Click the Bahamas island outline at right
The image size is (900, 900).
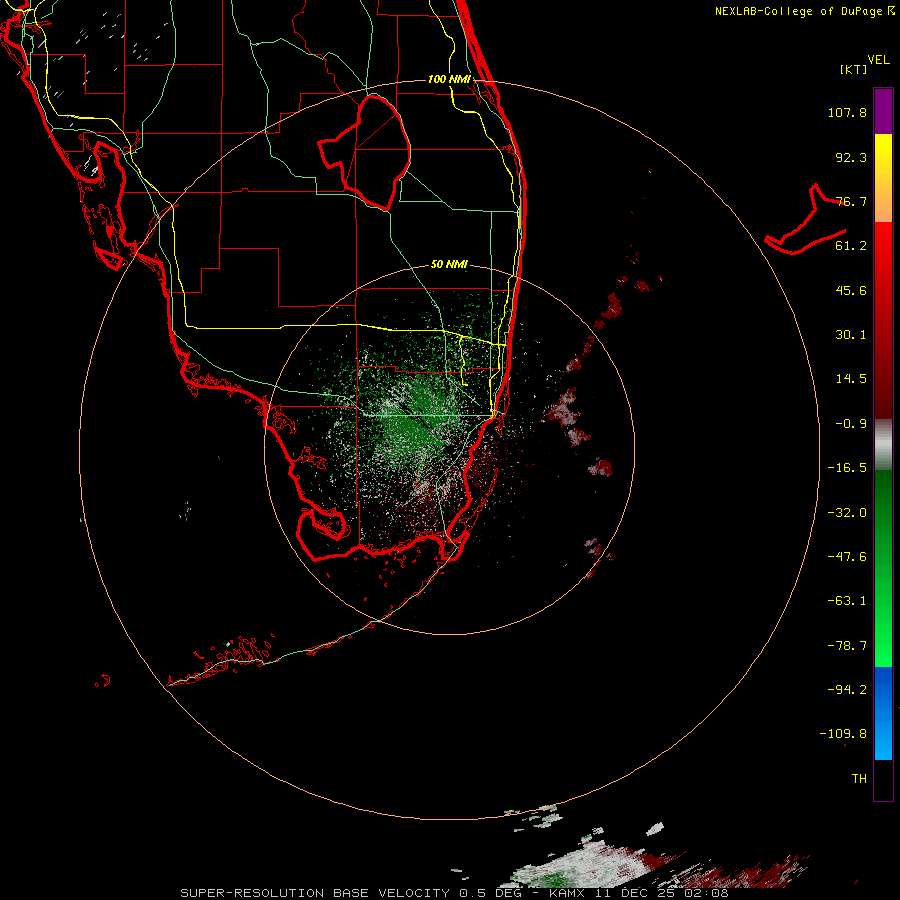click(806, 220)
